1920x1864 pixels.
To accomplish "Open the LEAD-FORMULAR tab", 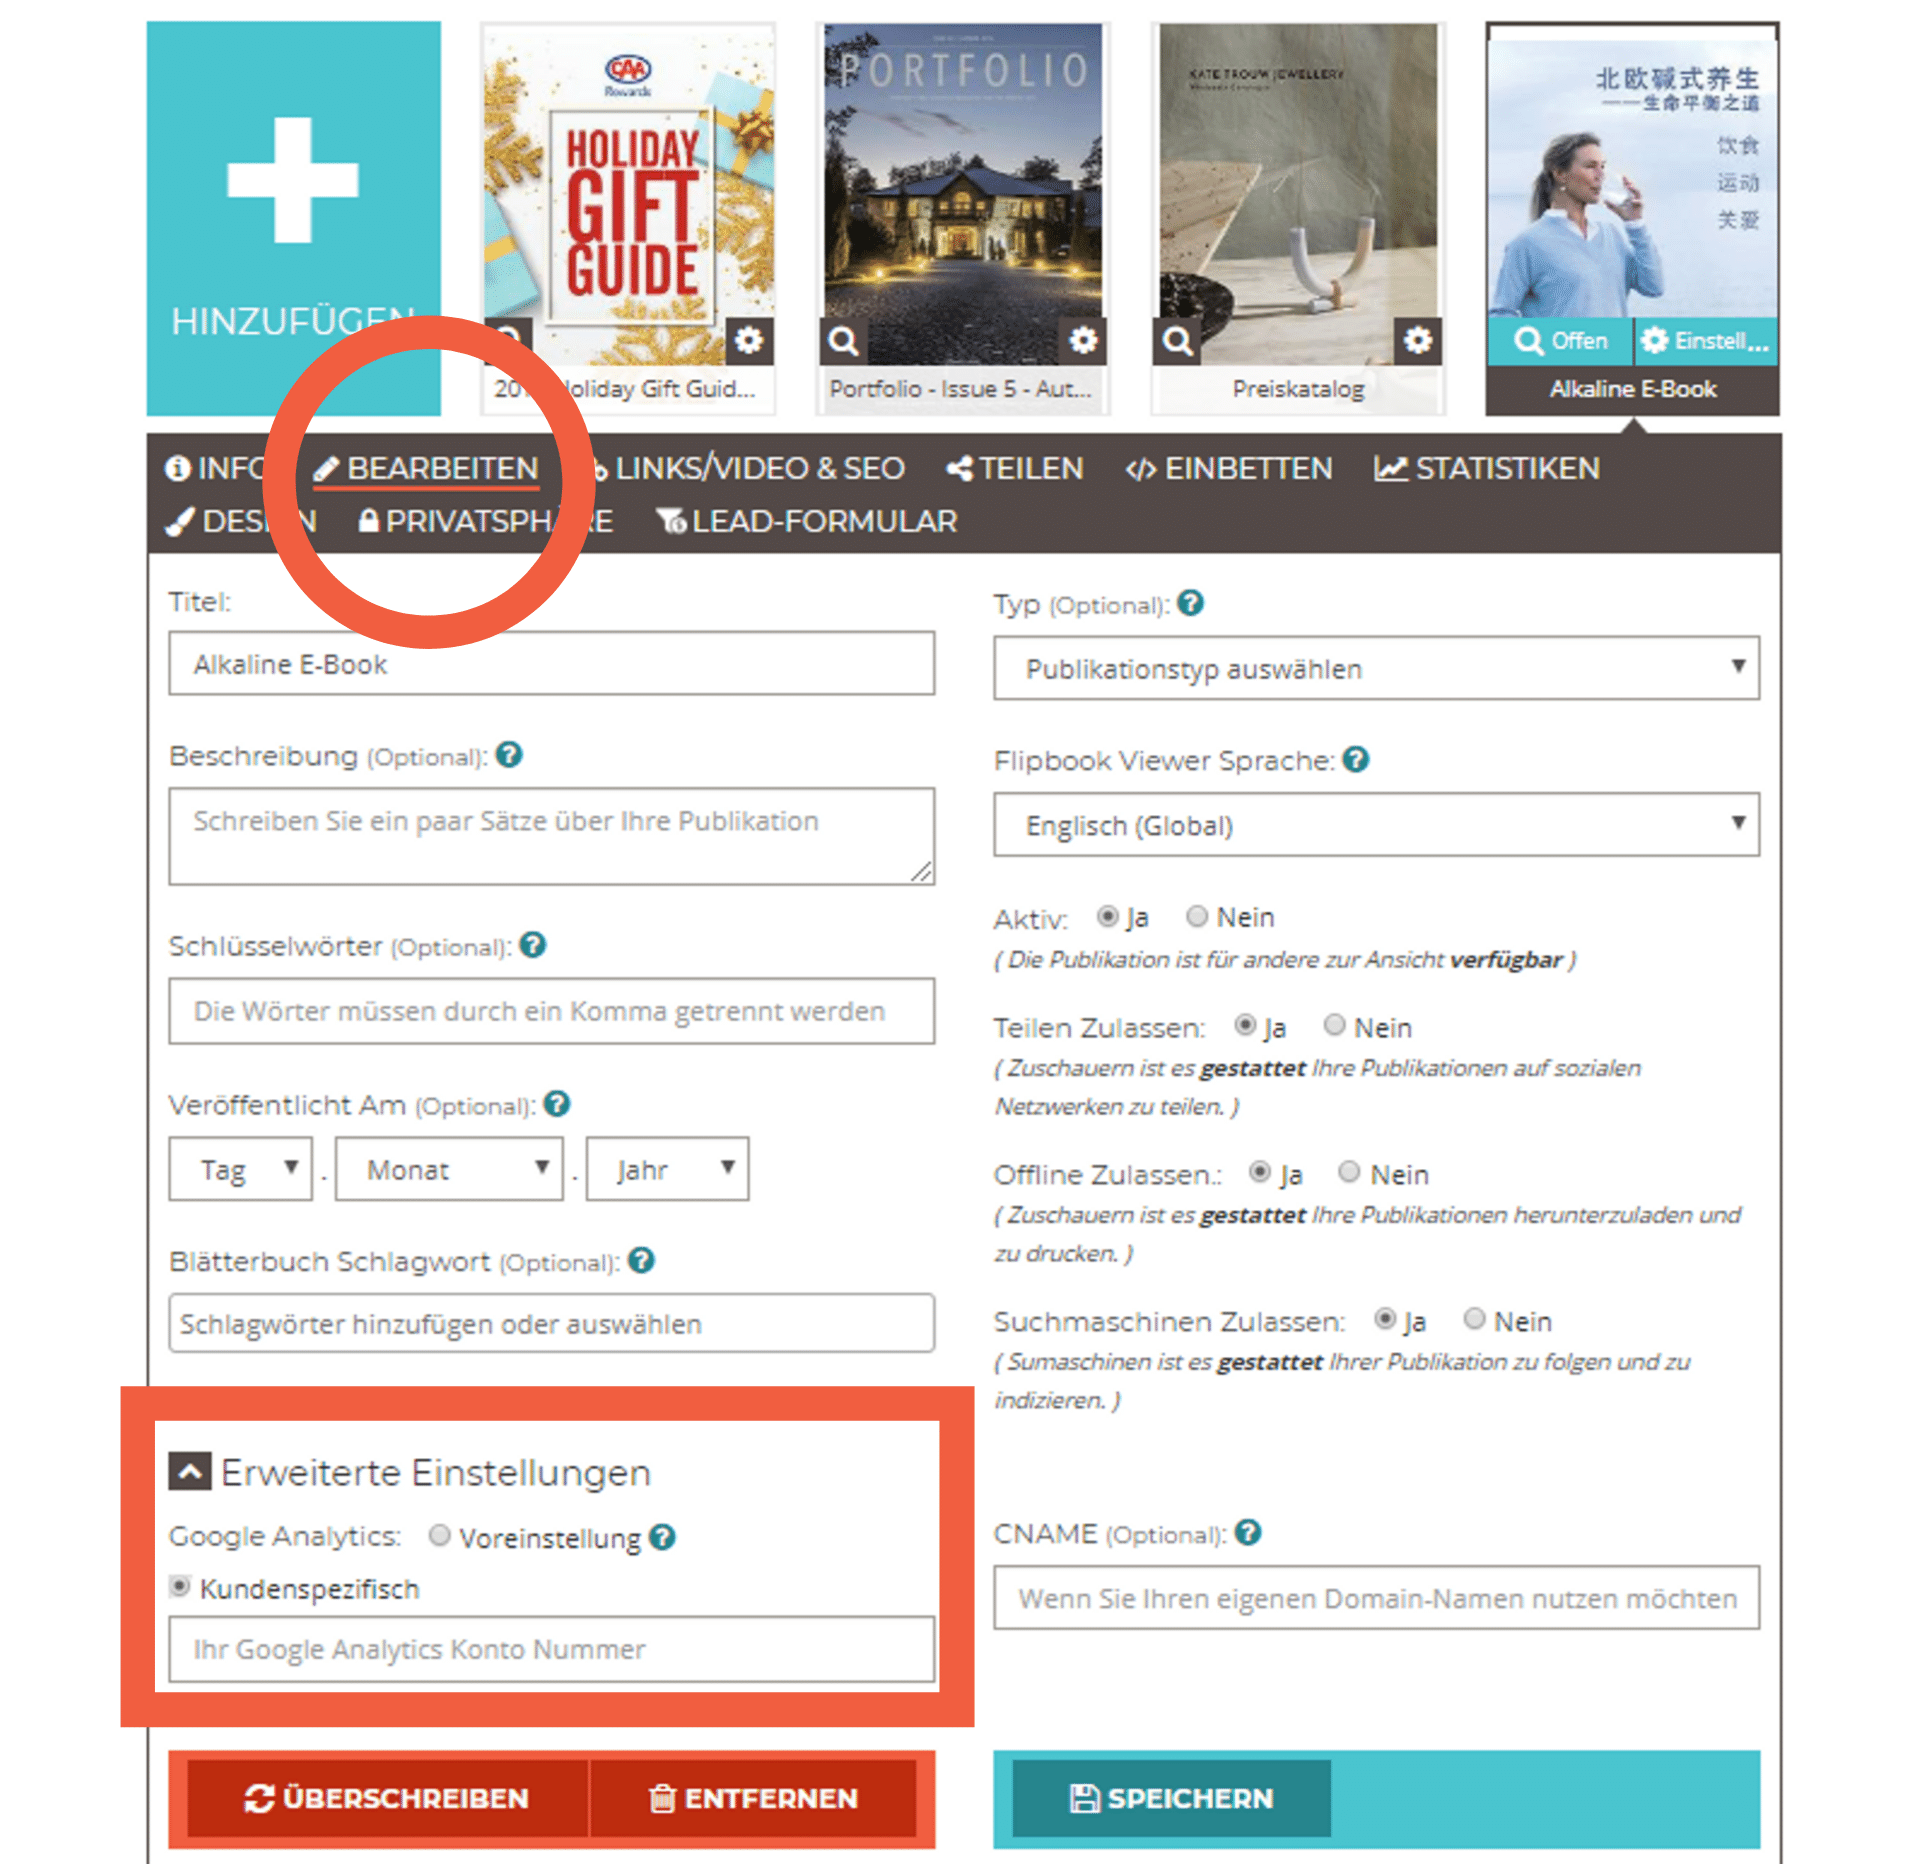I will click(807, 521).
